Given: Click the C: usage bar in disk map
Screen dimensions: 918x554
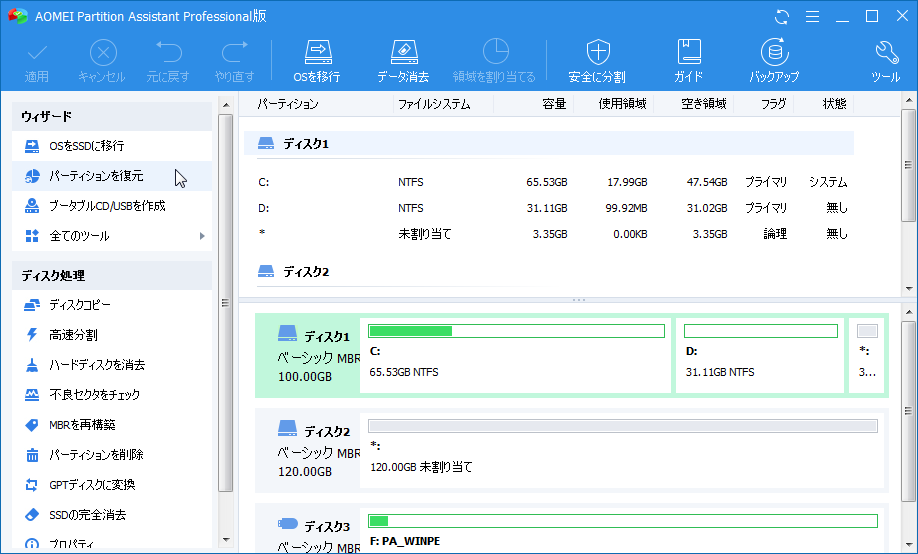Looking at the screenshot, I should tap(516, 331).
